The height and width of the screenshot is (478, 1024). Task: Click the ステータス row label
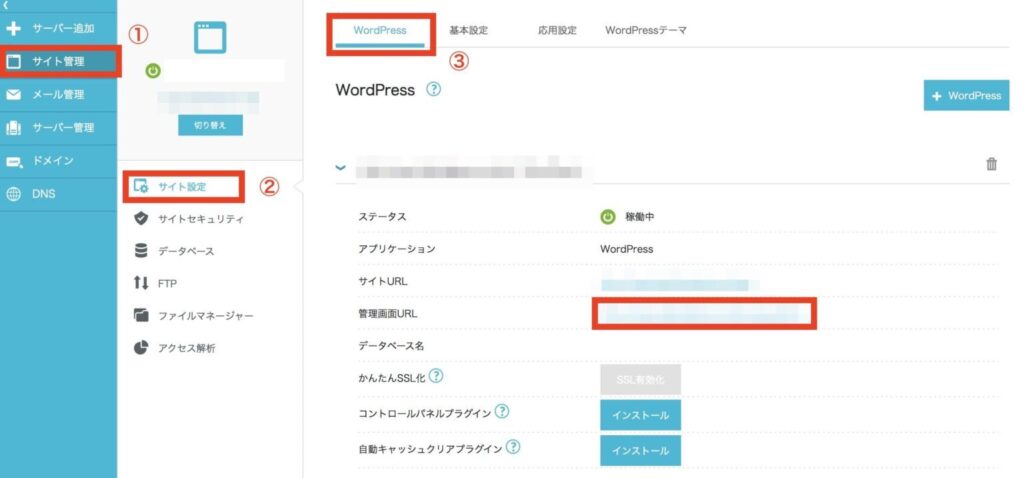(382, 217)
